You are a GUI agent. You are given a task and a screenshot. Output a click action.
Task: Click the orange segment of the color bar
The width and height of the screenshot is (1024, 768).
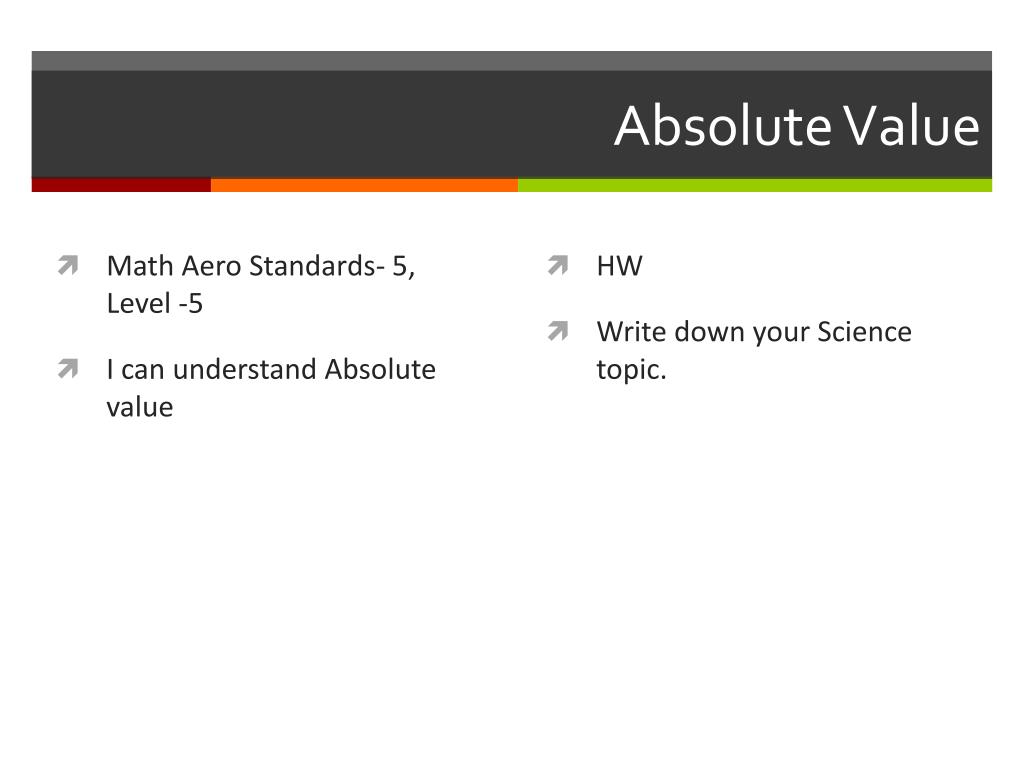coord(364,185)
